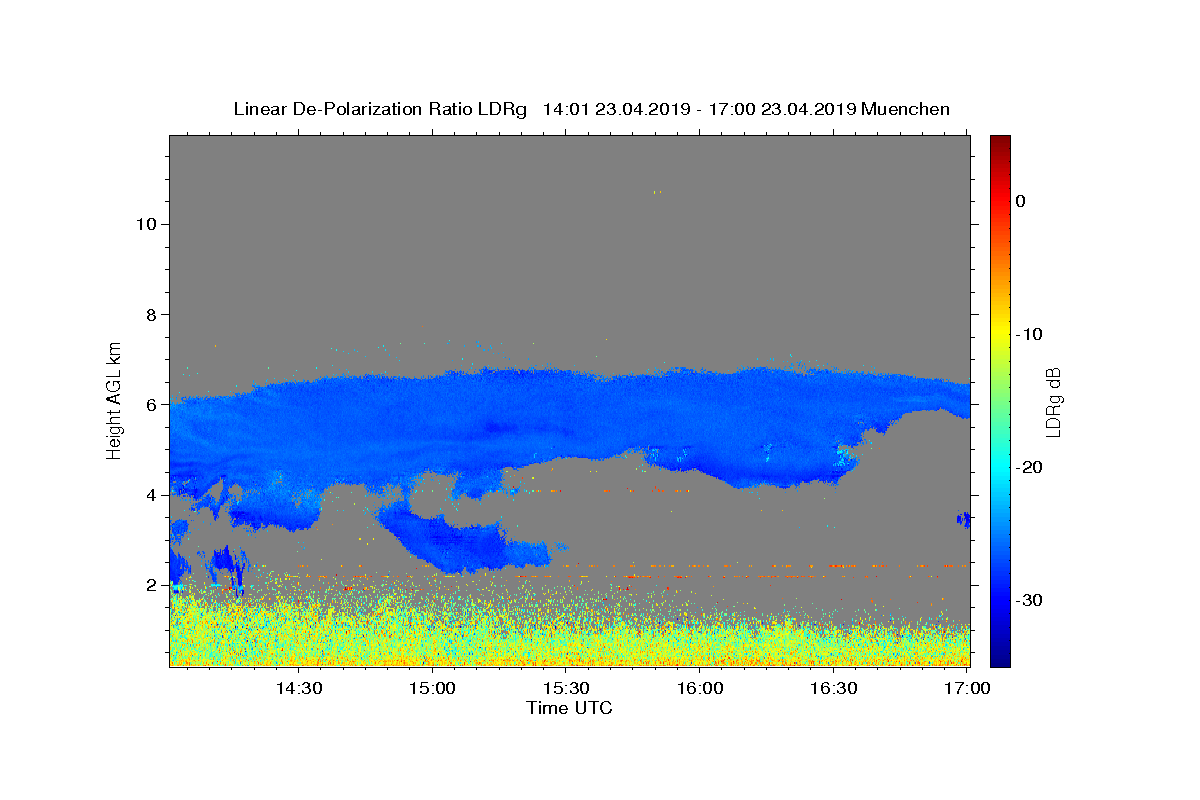This screenshot has width=1200, height=800.
Task: Click the 14:30 time tick label
Action: tap(298, 688)
